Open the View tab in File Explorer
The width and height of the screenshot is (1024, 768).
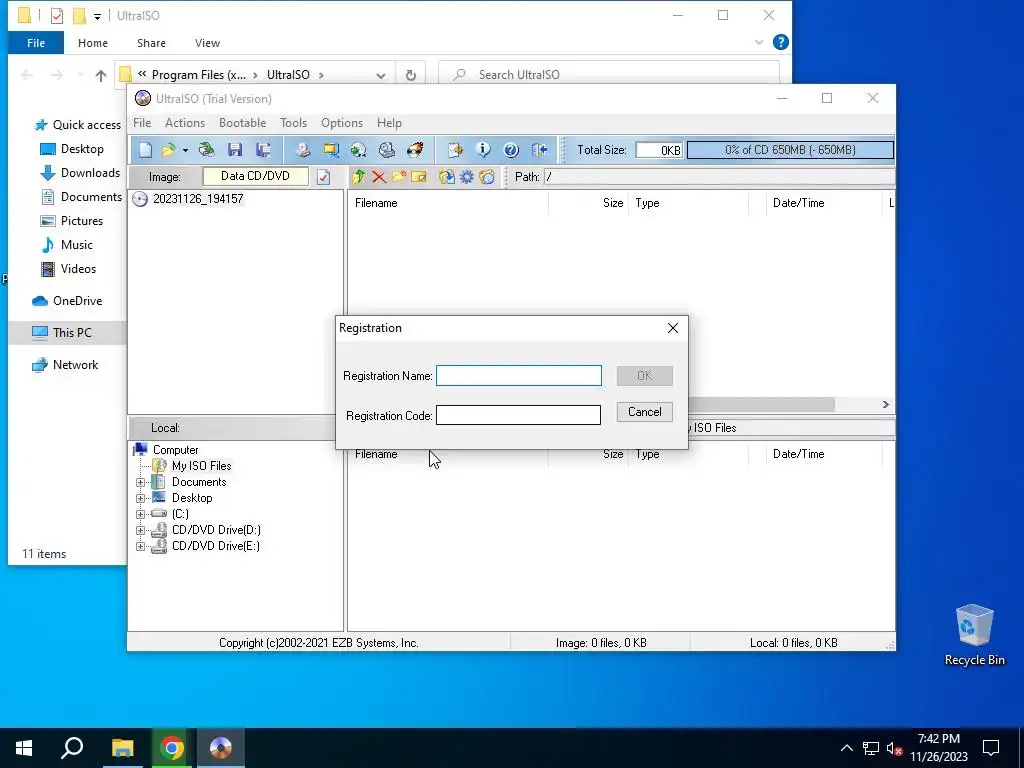[x=207, y=43]
